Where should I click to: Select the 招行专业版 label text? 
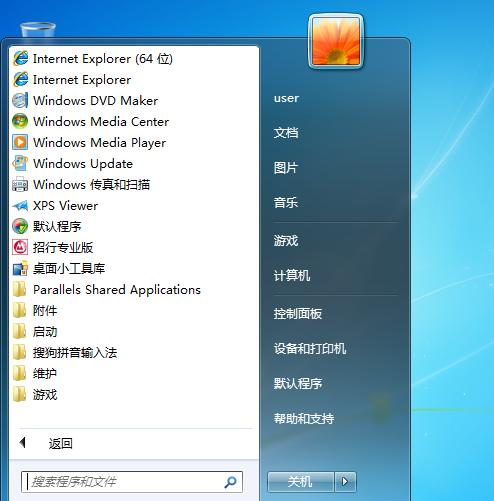63,248
